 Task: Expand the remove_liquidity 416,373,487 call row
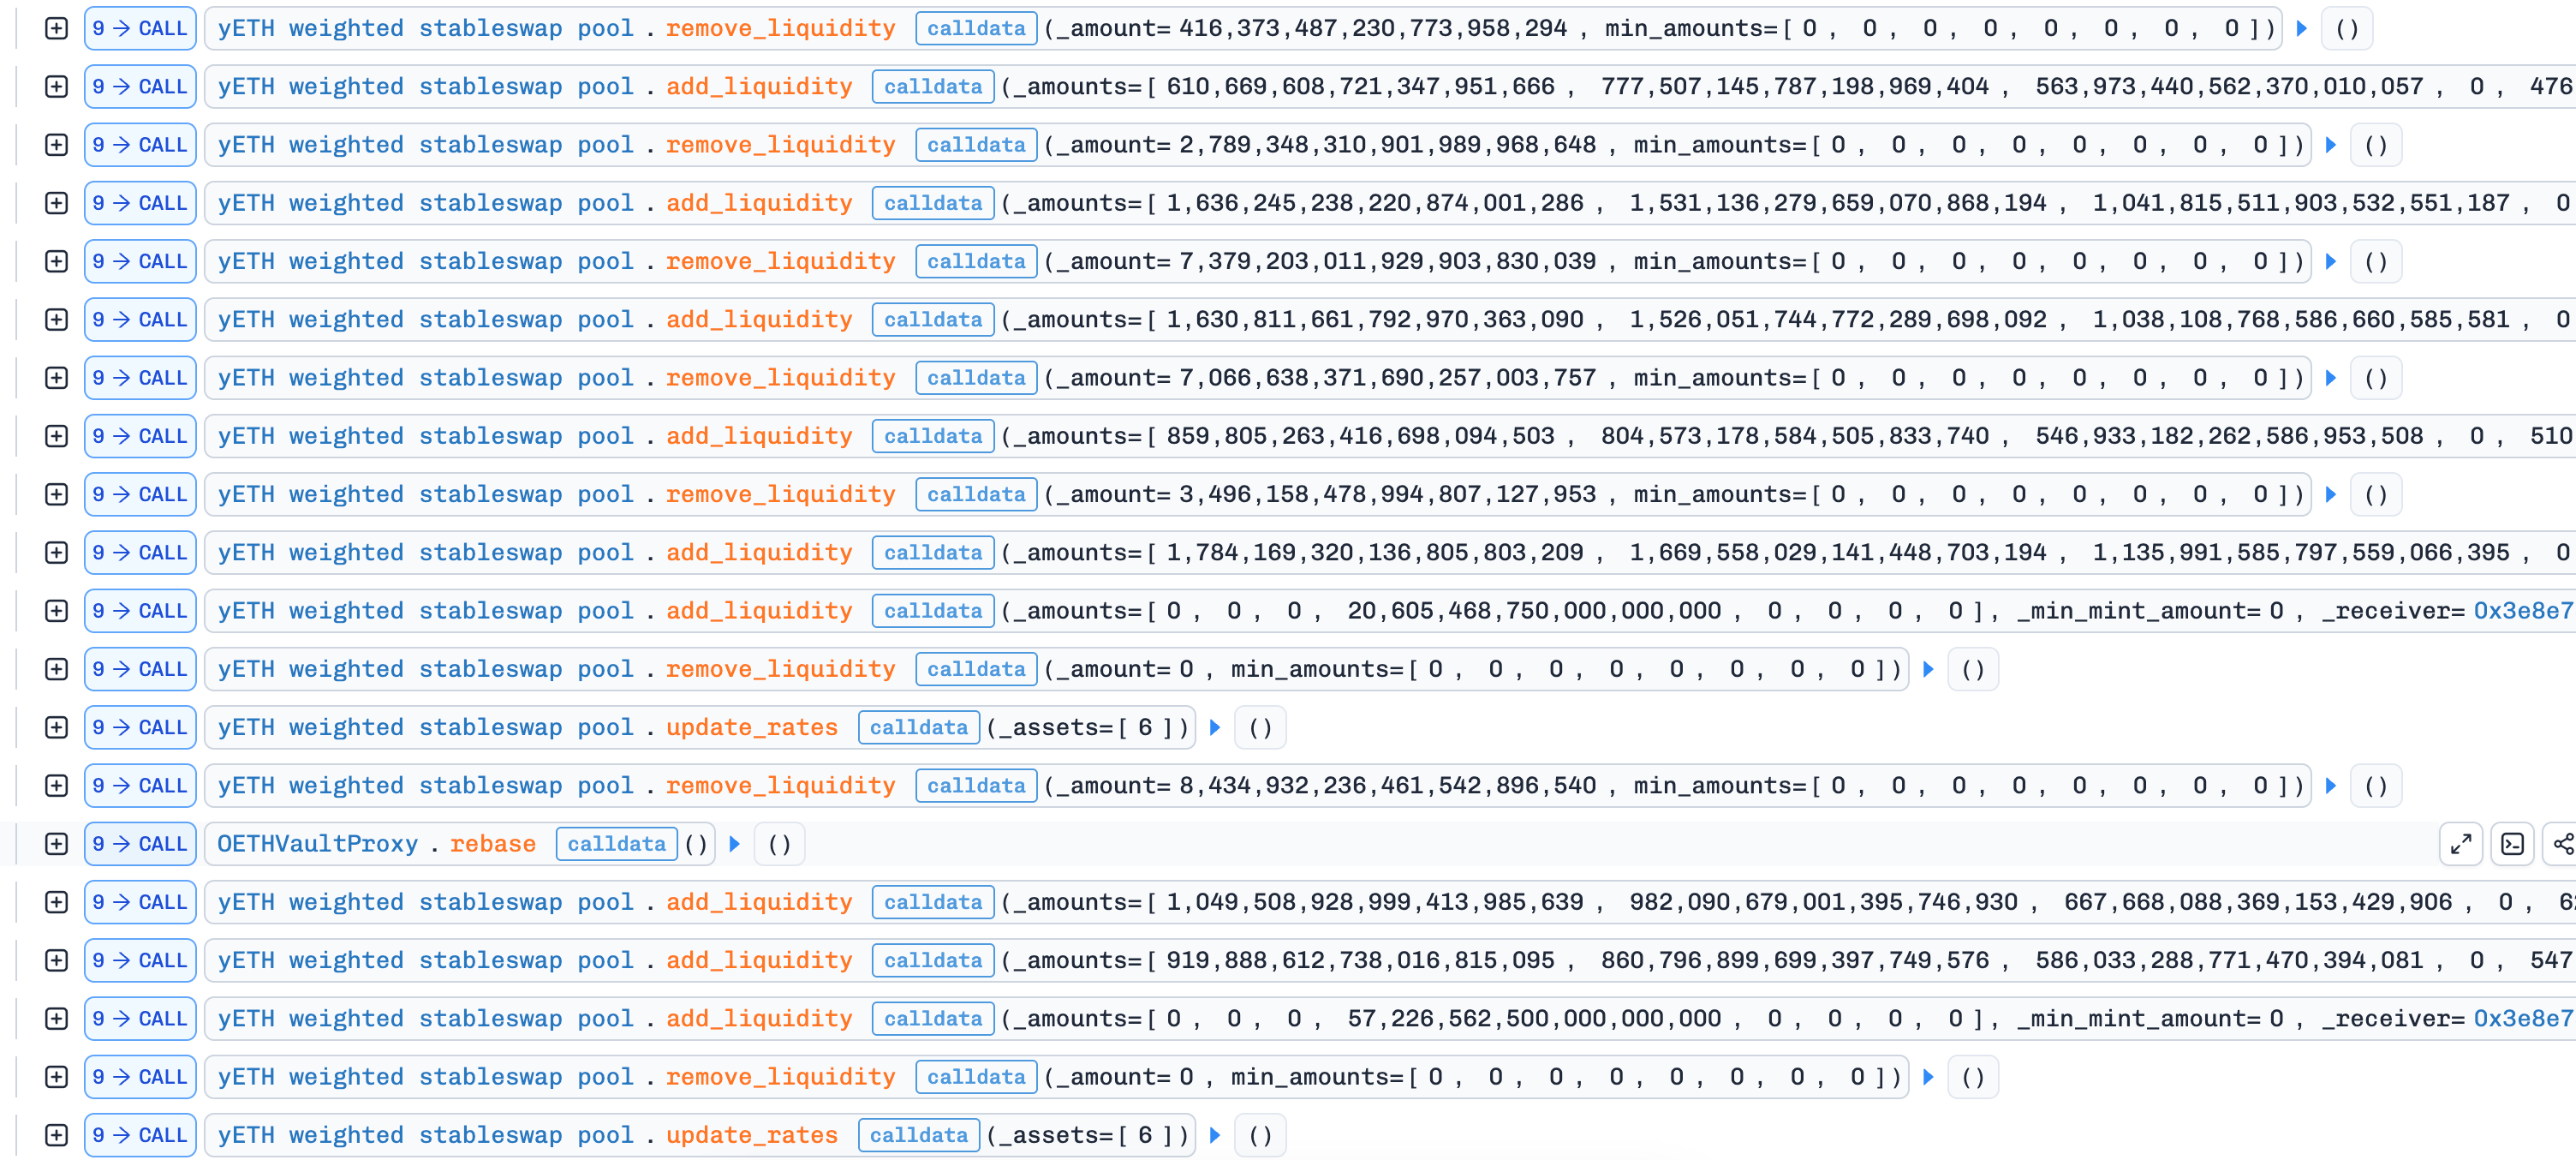click(x=57, y=28)
